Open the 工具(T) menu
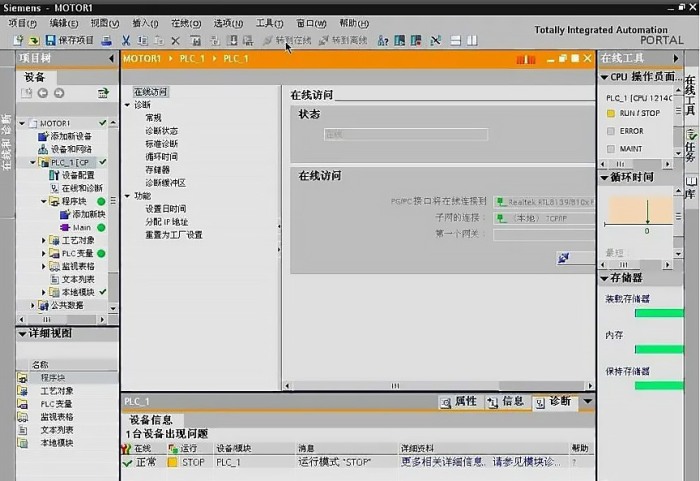Viewport: 700px width, 481px height. (269, 23)
